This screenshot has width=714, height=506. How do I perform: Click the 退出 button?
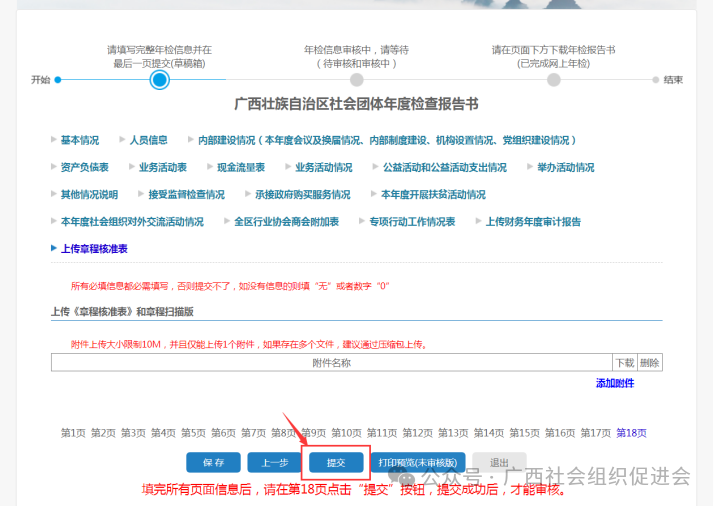coord(498,462)
